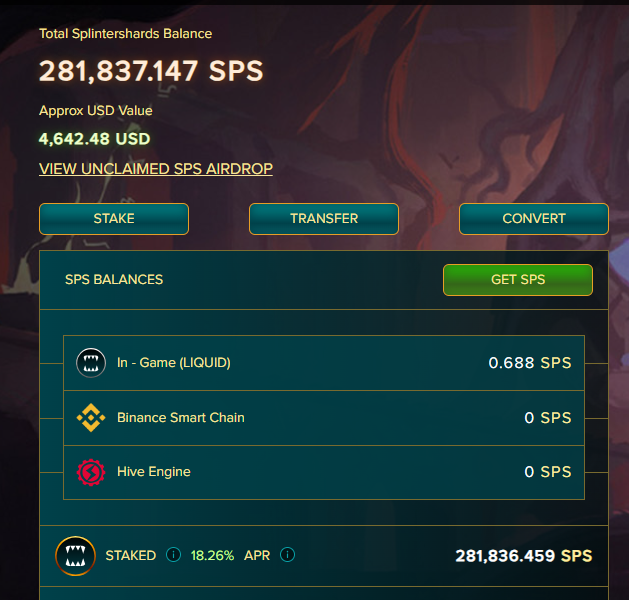Click the total 281,837.147 SPS balance
This screenshot has width=629, height=600.
[151, 71]
